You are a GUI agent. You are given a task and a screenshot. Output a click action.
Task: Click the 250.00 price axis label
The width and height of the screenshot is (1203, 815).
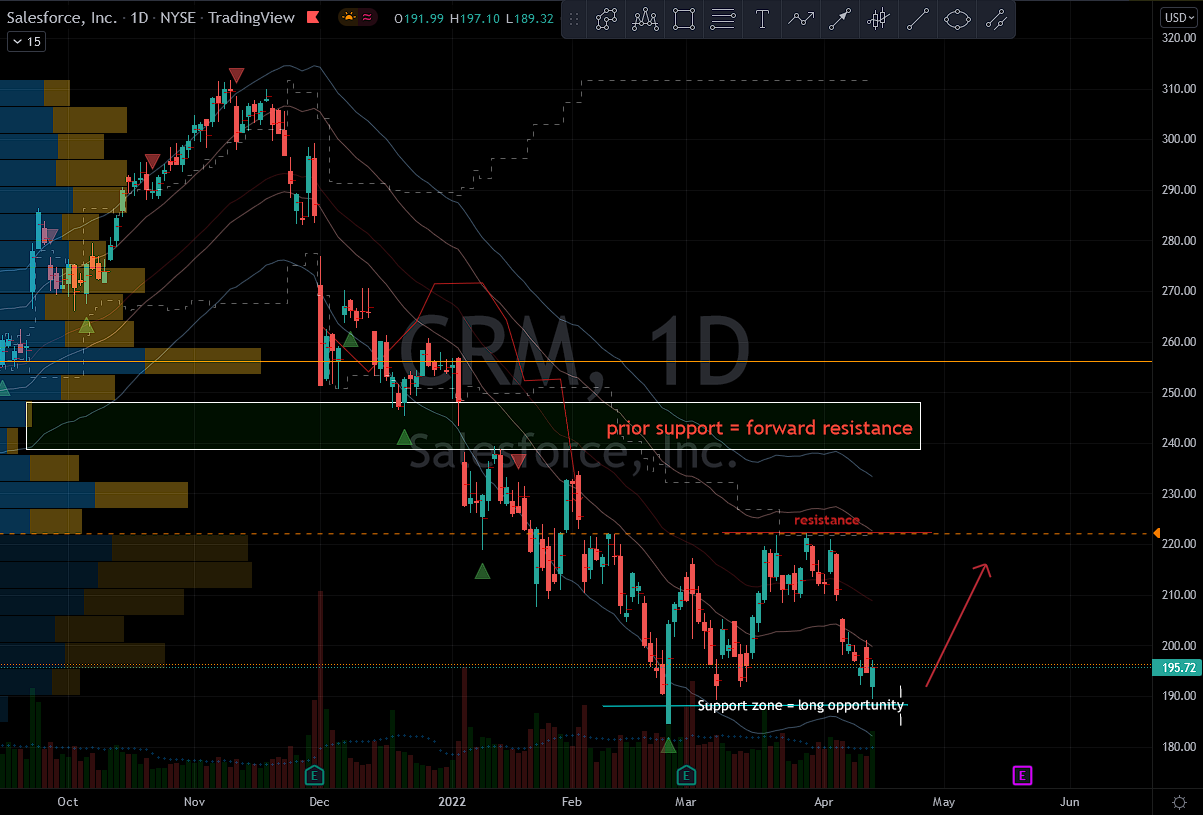[x=1179, y=392]
